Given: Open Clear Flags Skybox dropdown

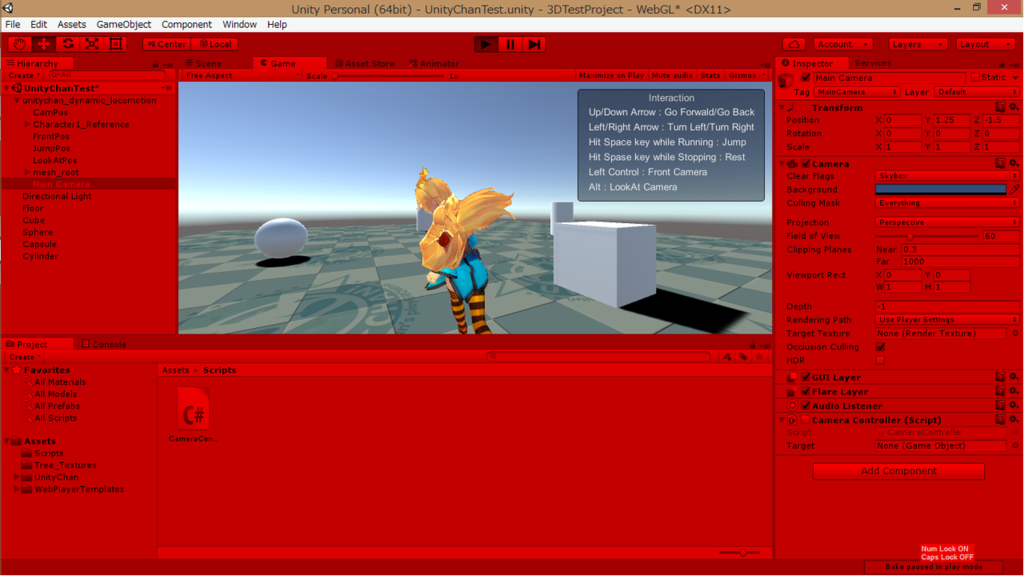Looking at the screenshot, I should (x=947, y=176).
